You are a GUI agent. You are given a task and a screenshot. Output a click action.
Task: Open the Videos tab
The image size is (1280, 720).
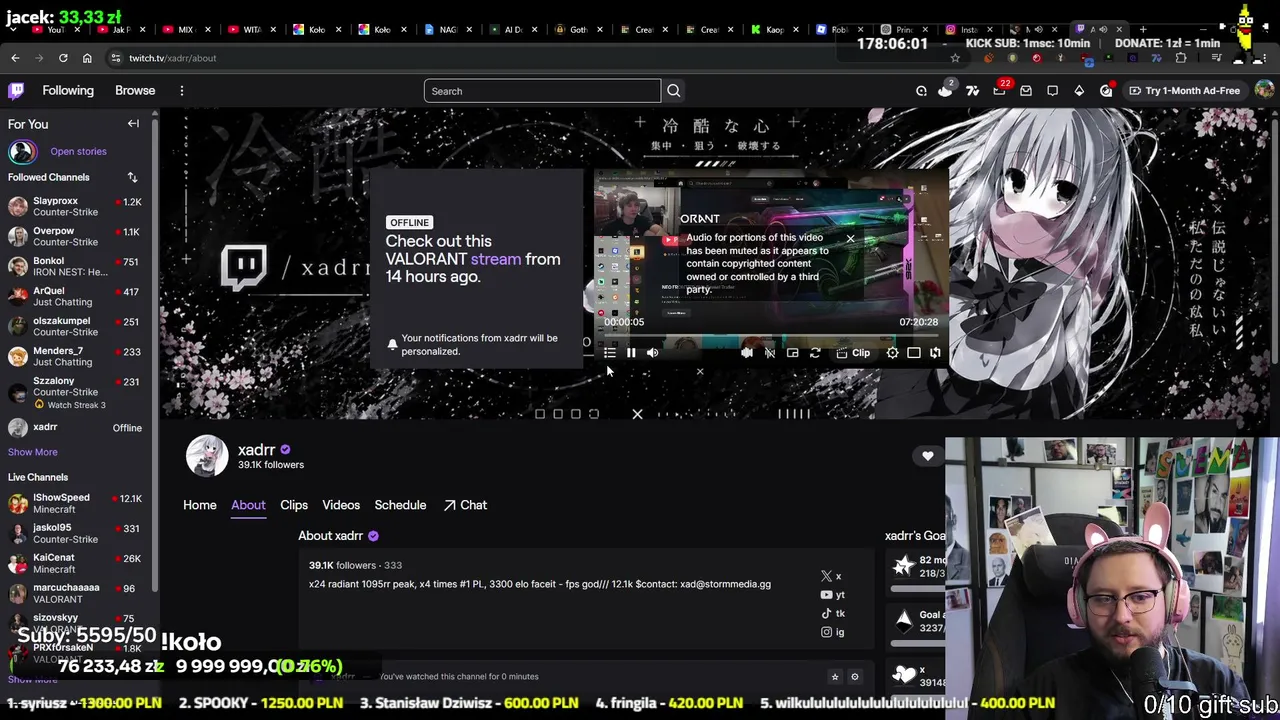point(341,505)
